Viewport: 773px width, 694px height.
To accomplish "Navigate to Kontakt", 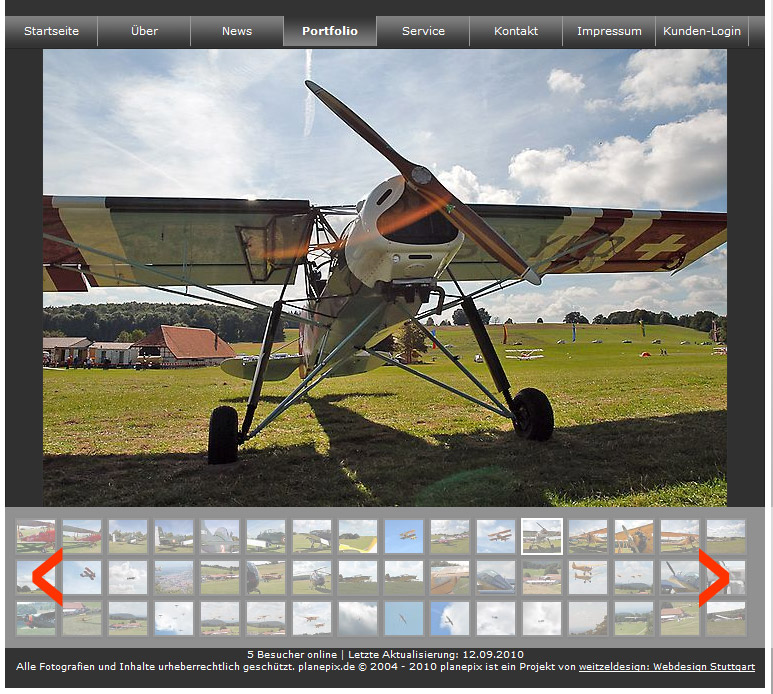I will (516, 31).
